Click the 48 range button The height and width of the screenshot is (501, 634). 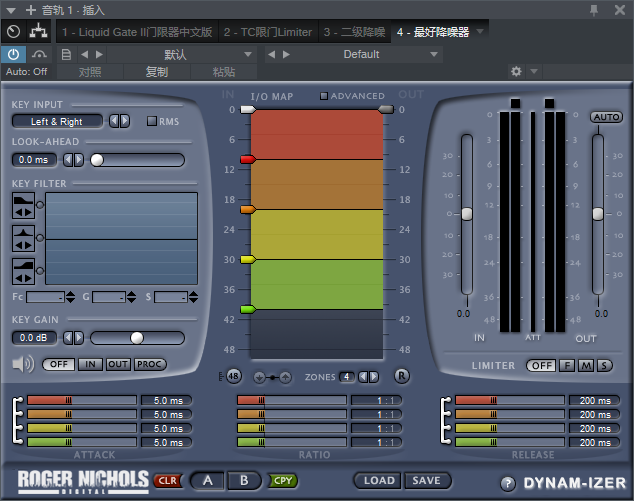pos(233,376)
